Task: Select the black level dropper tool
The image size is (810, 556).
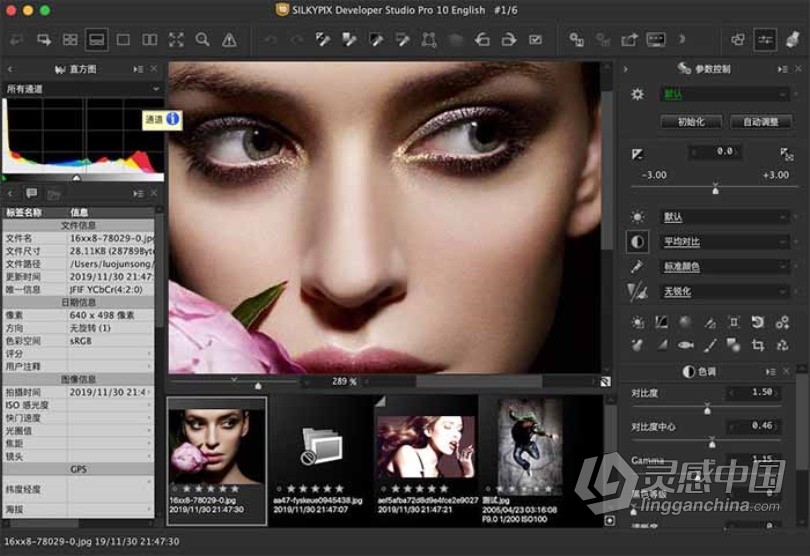Action: pos(376,40)
